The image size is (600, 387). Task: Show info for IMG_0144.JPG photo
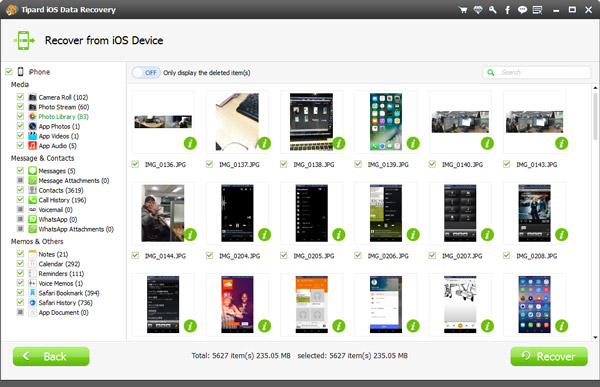pos(190,234)
